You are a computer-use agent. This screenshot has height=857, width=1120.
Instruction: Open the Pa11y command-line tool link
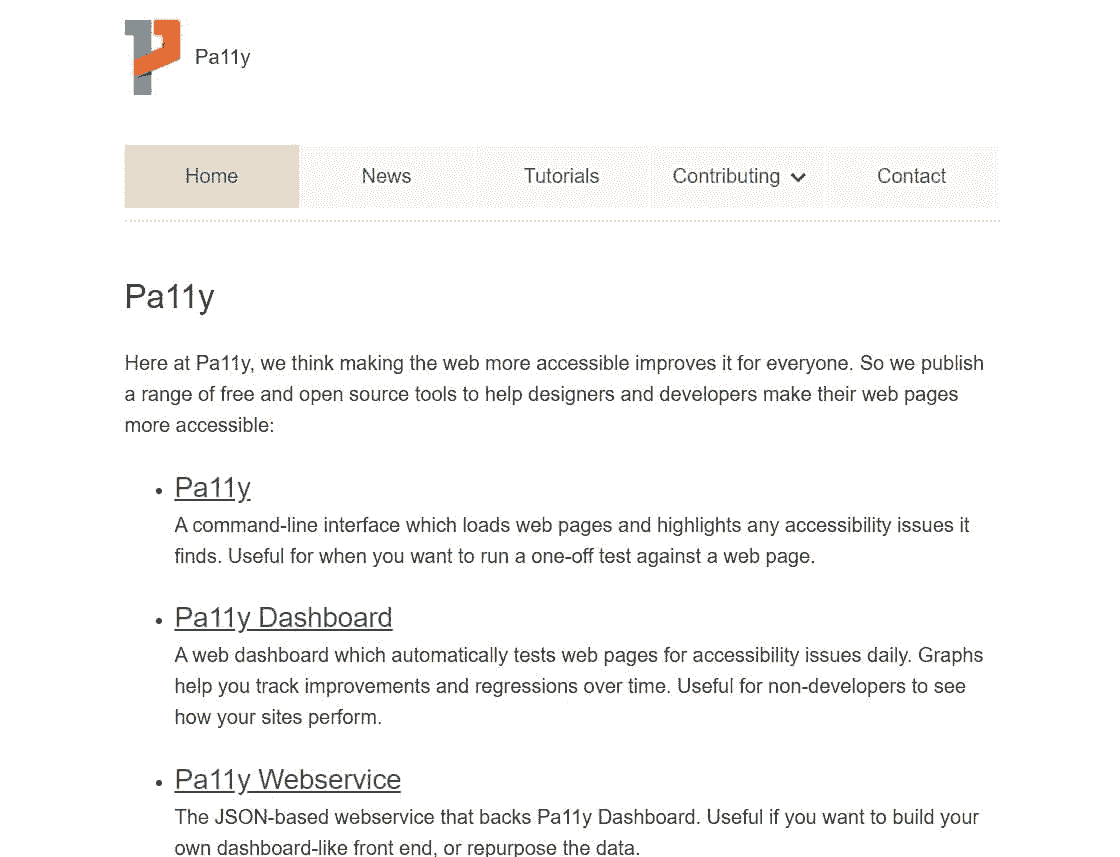(x=213, y=488)
